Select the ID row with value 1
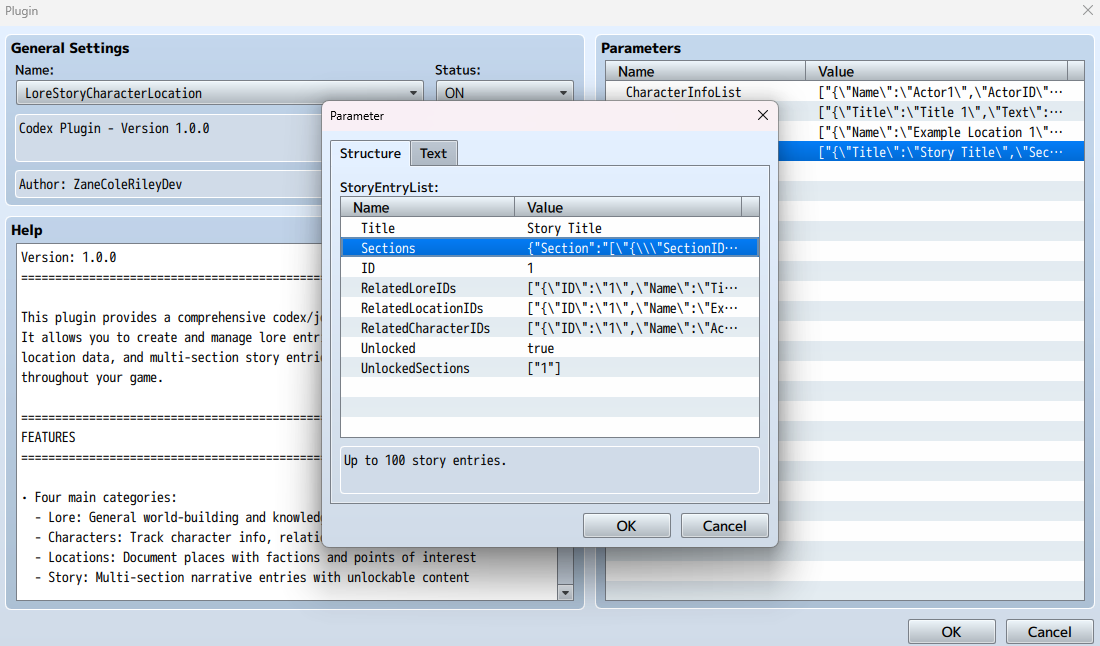Screen dimensions: 1100x646 click(x=549, y=268)
